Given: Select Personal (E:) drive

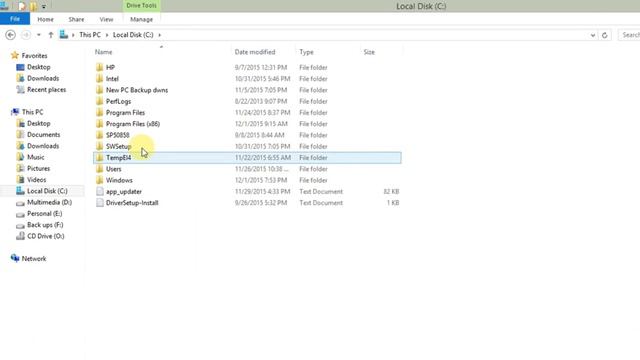Looking at the screenshot, I should point(44,213).
